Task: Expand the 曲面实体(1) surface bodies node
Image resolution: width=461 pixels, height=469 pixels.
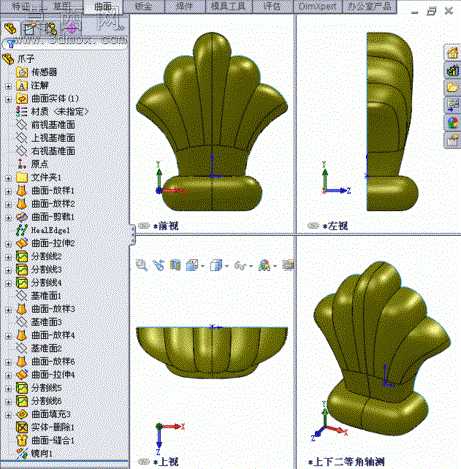Action: 8,99
